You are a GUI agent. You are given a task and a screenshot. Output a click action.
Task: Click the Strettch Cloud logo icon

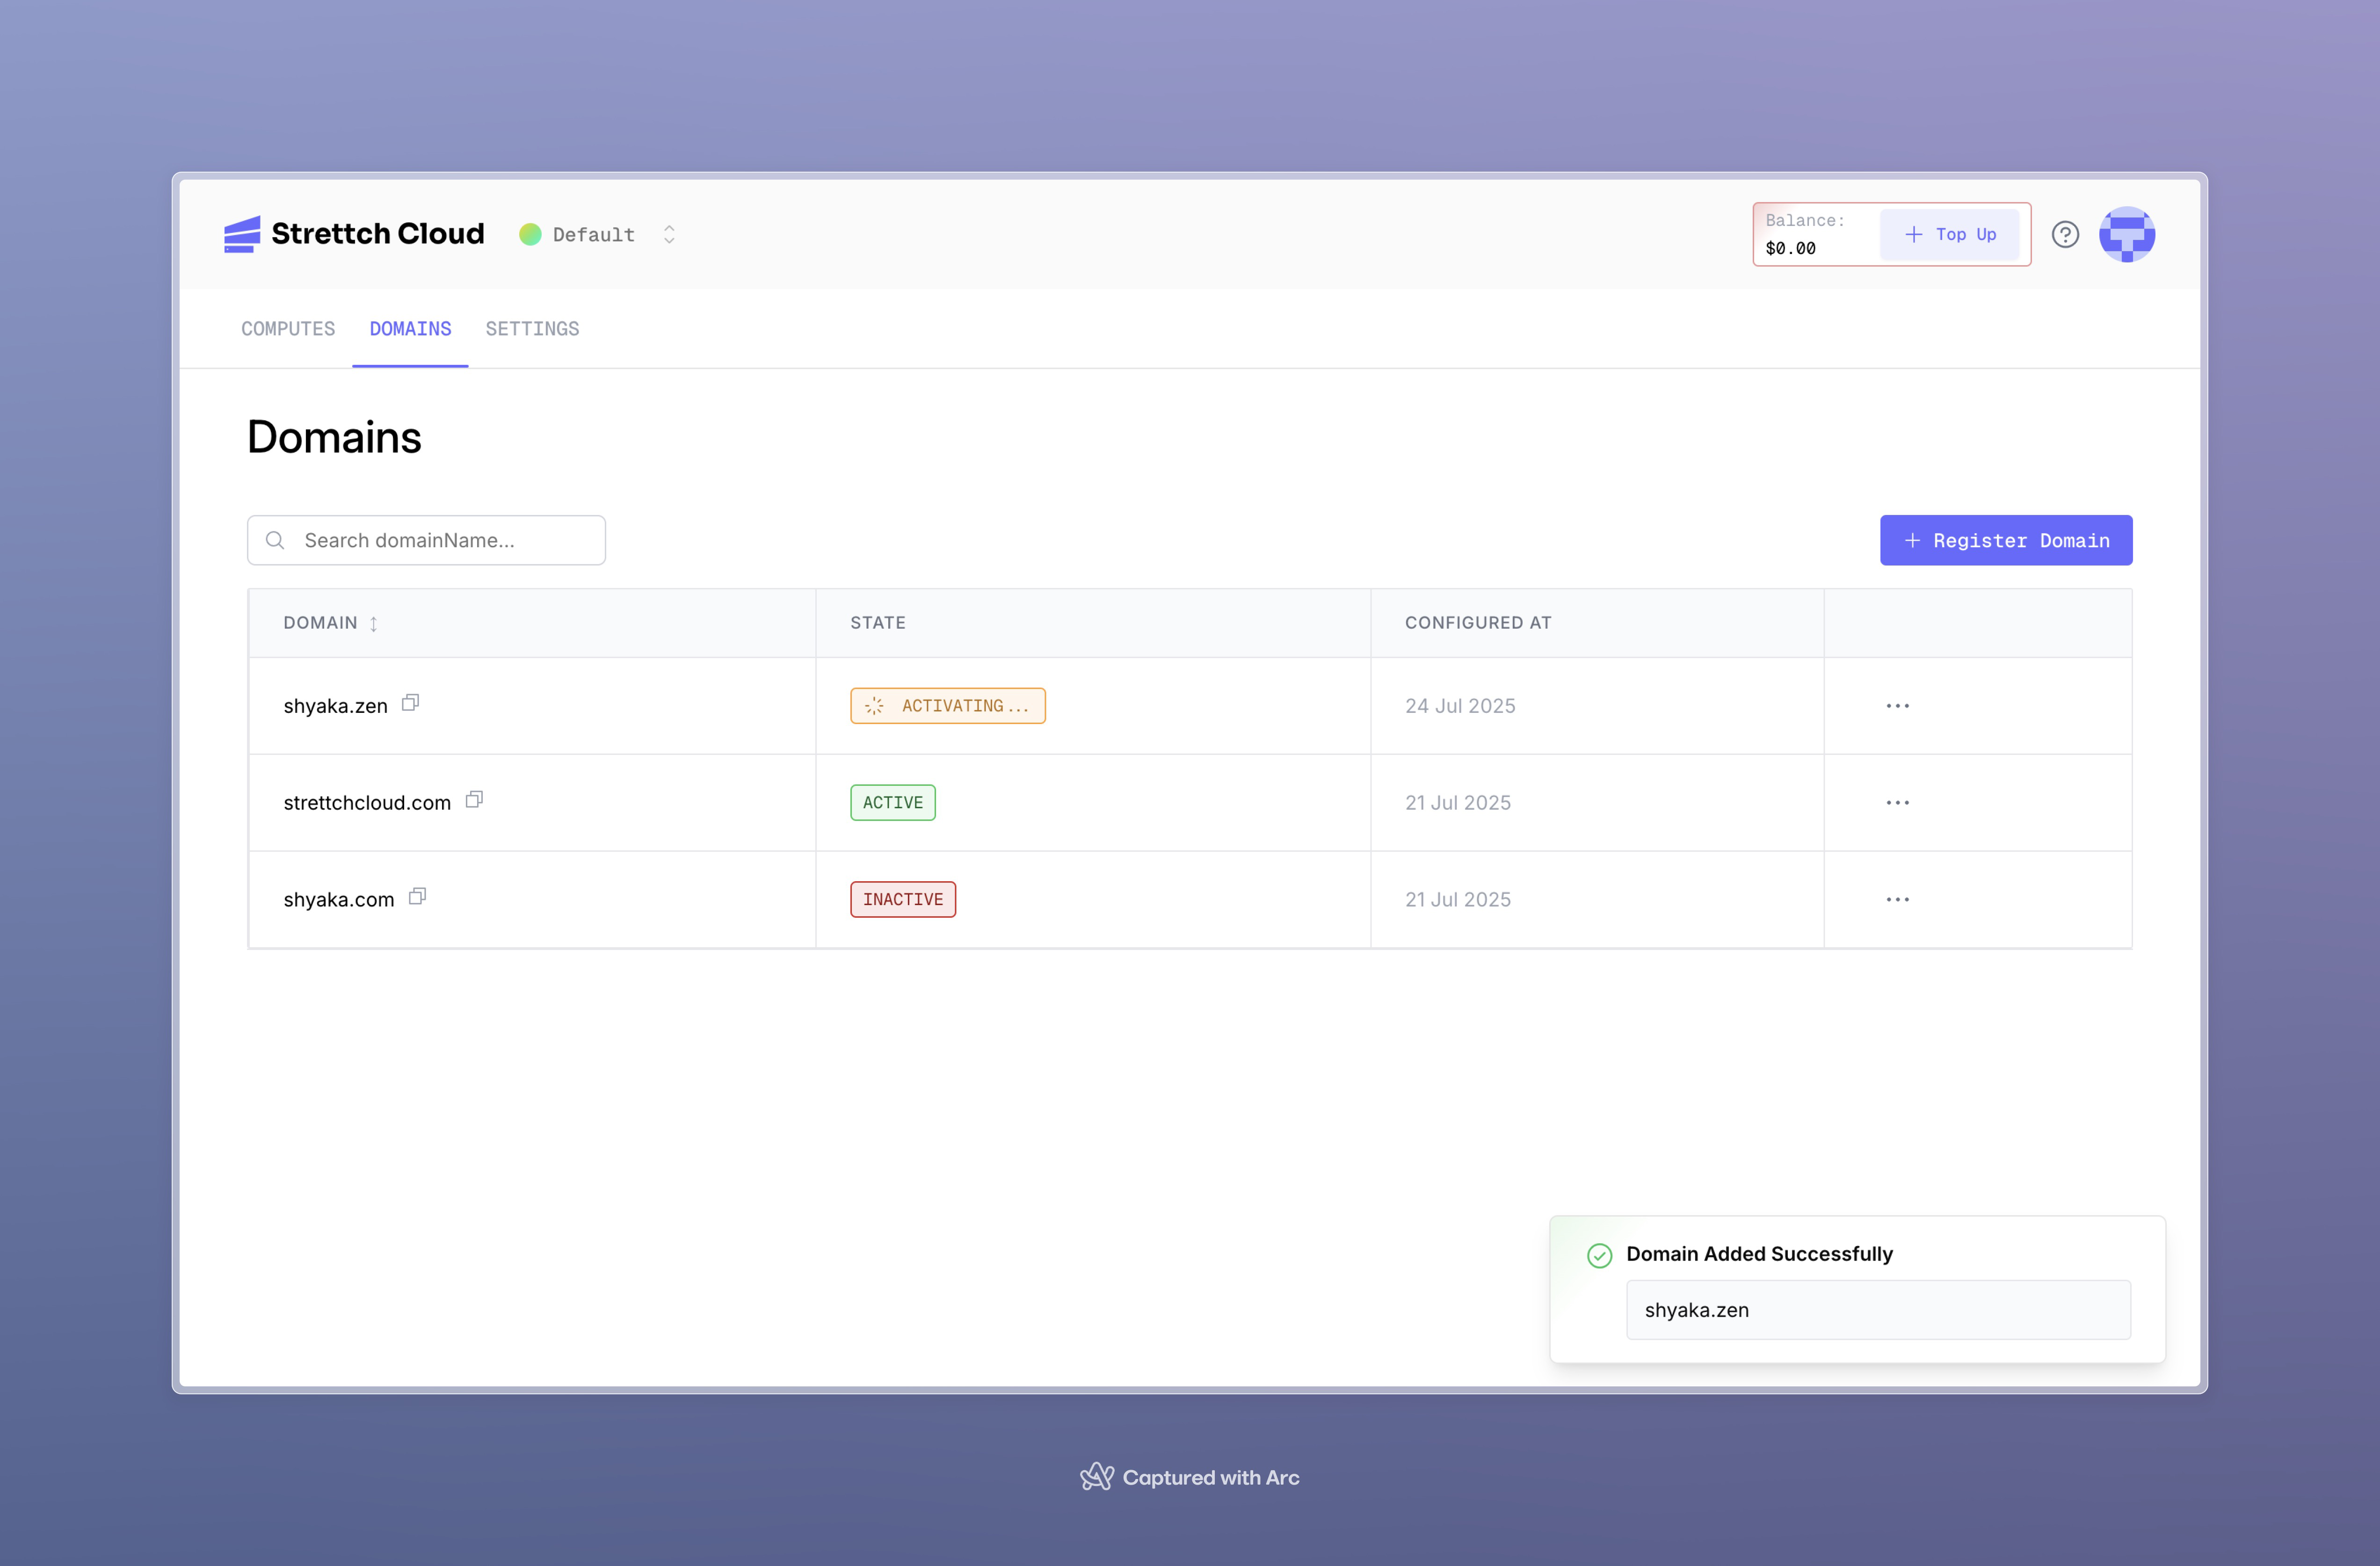[x=241, y=234]
